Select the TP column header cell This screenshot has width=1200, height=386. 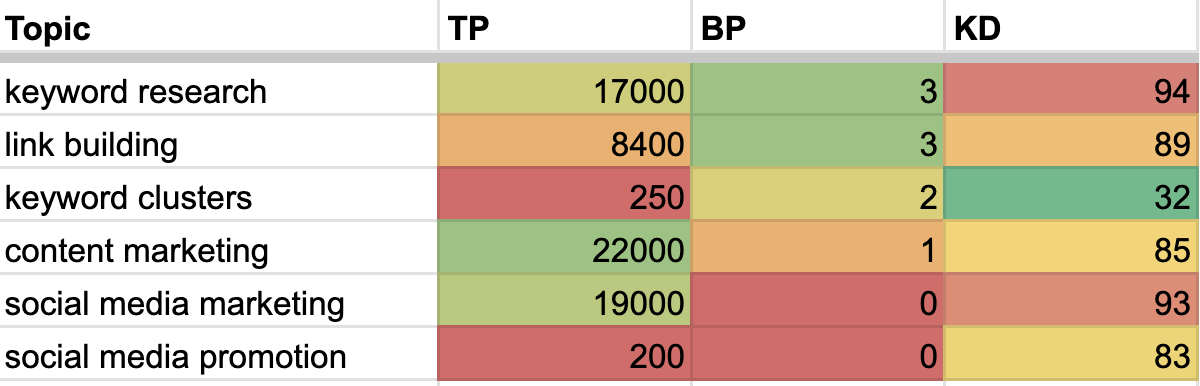coord(564,27)
